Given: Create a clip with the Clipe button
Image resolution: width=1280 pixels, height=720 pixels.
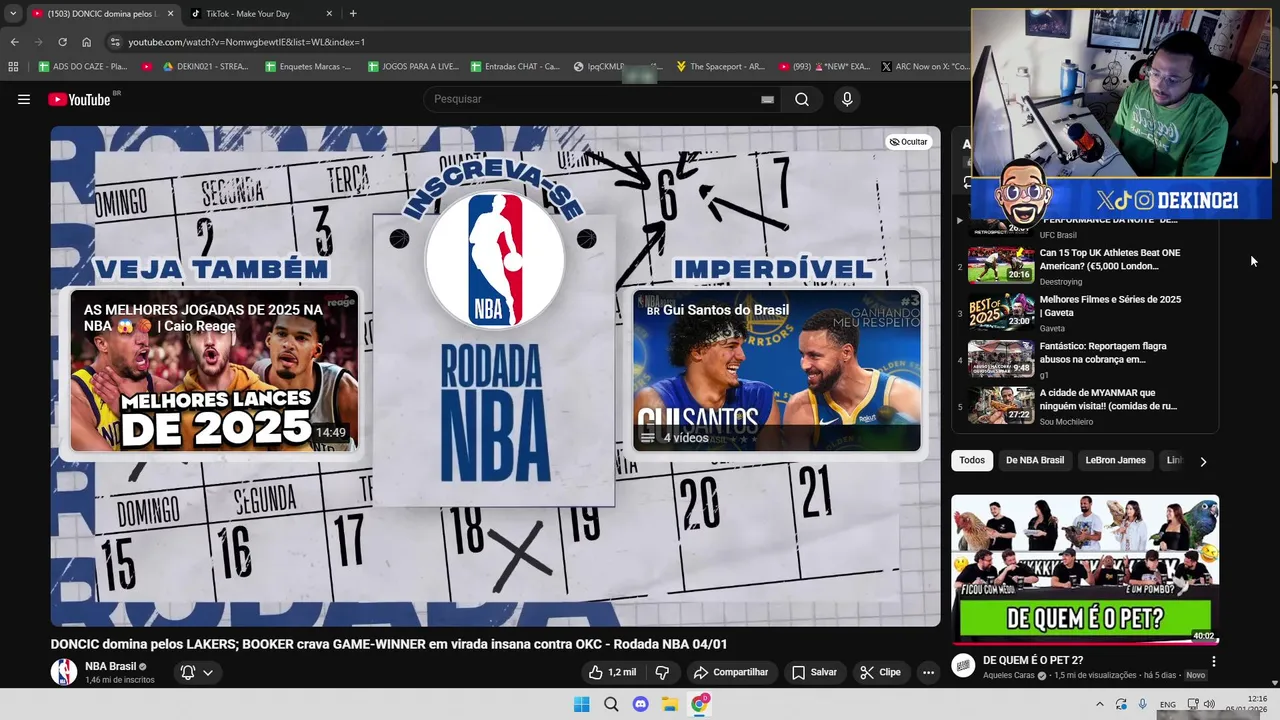Looking at the screenshot, I should coord(880,672).
